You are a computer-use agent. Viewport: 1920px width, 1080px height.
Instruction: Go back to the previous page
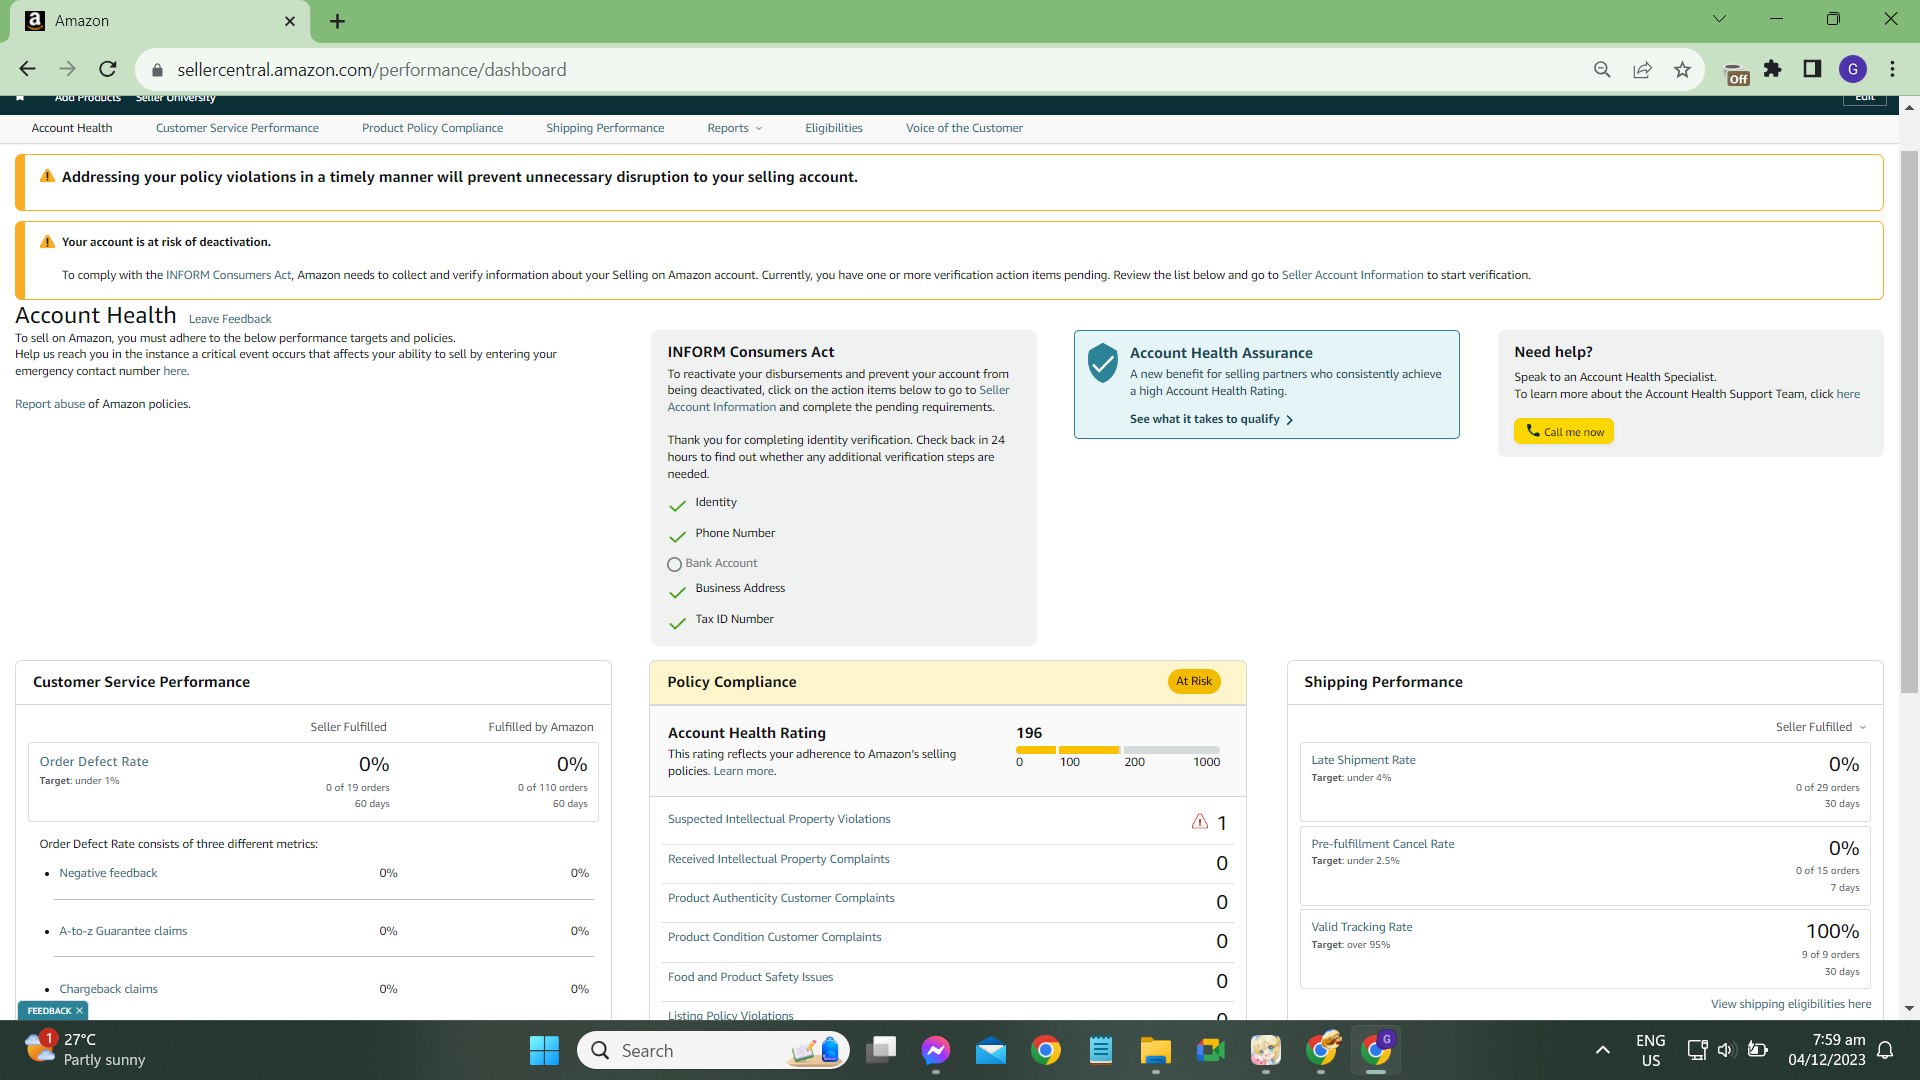[27, 69]
